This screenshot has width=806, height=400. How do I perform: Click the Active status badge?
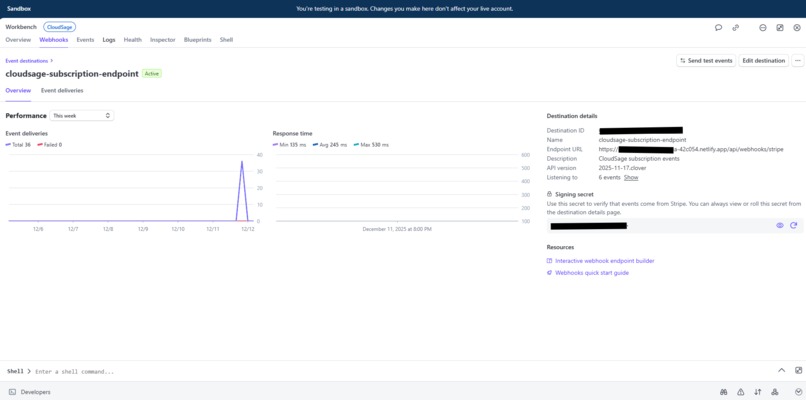point(152,74)
